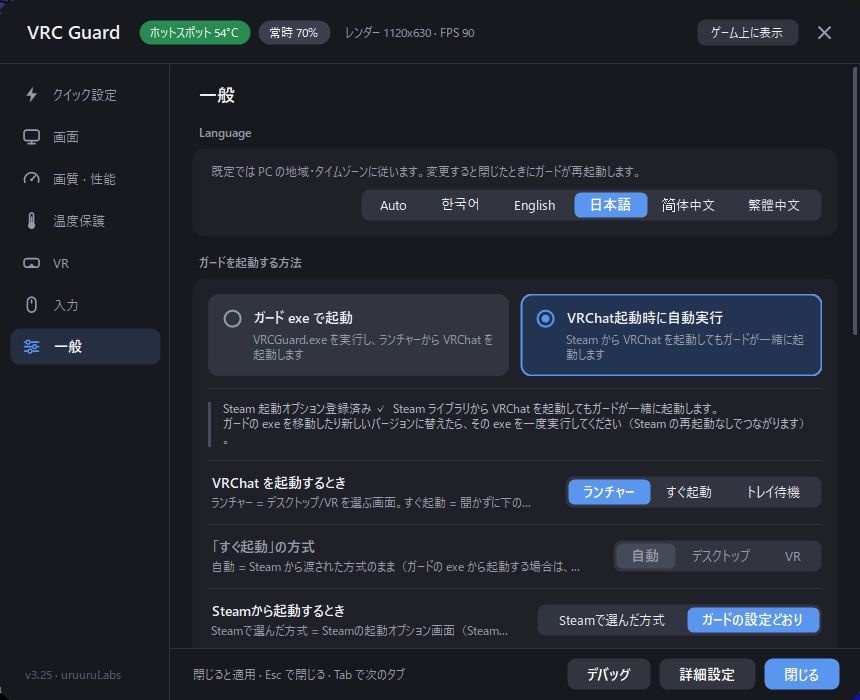Click the thermometer icon beside 温度保護
The width and height of the screenshot is (860, 700).
tap(32, 221)
